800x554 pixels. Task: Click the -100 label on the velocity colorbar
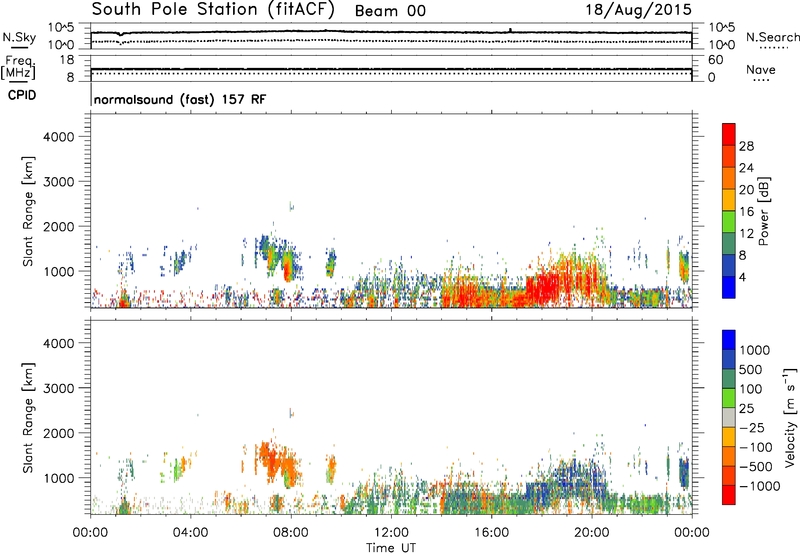(756, 447)
